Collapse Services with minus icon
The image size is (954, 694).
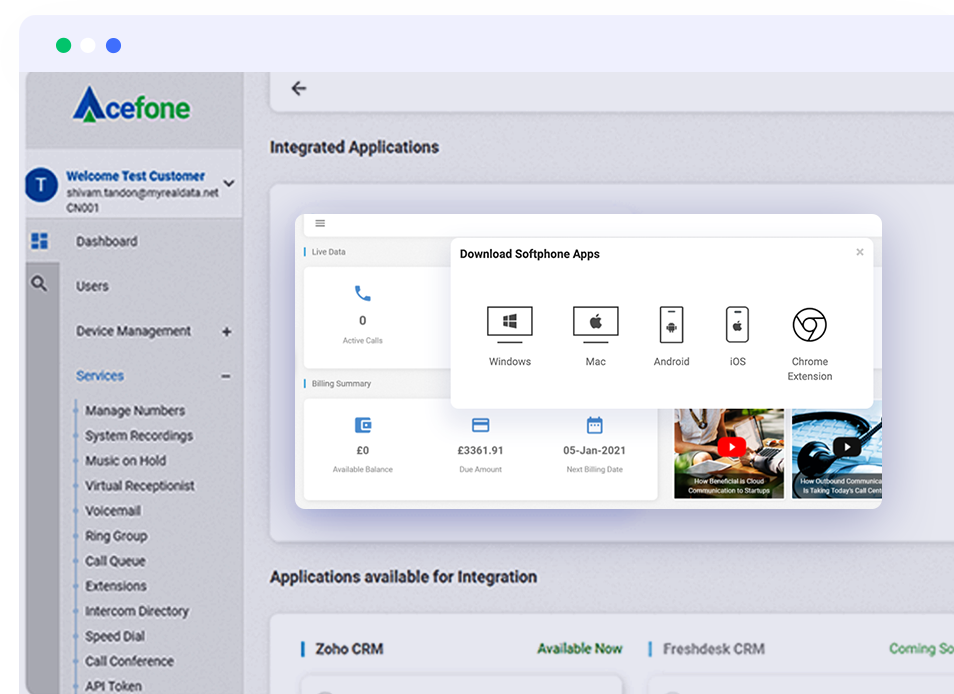point(226,376)
